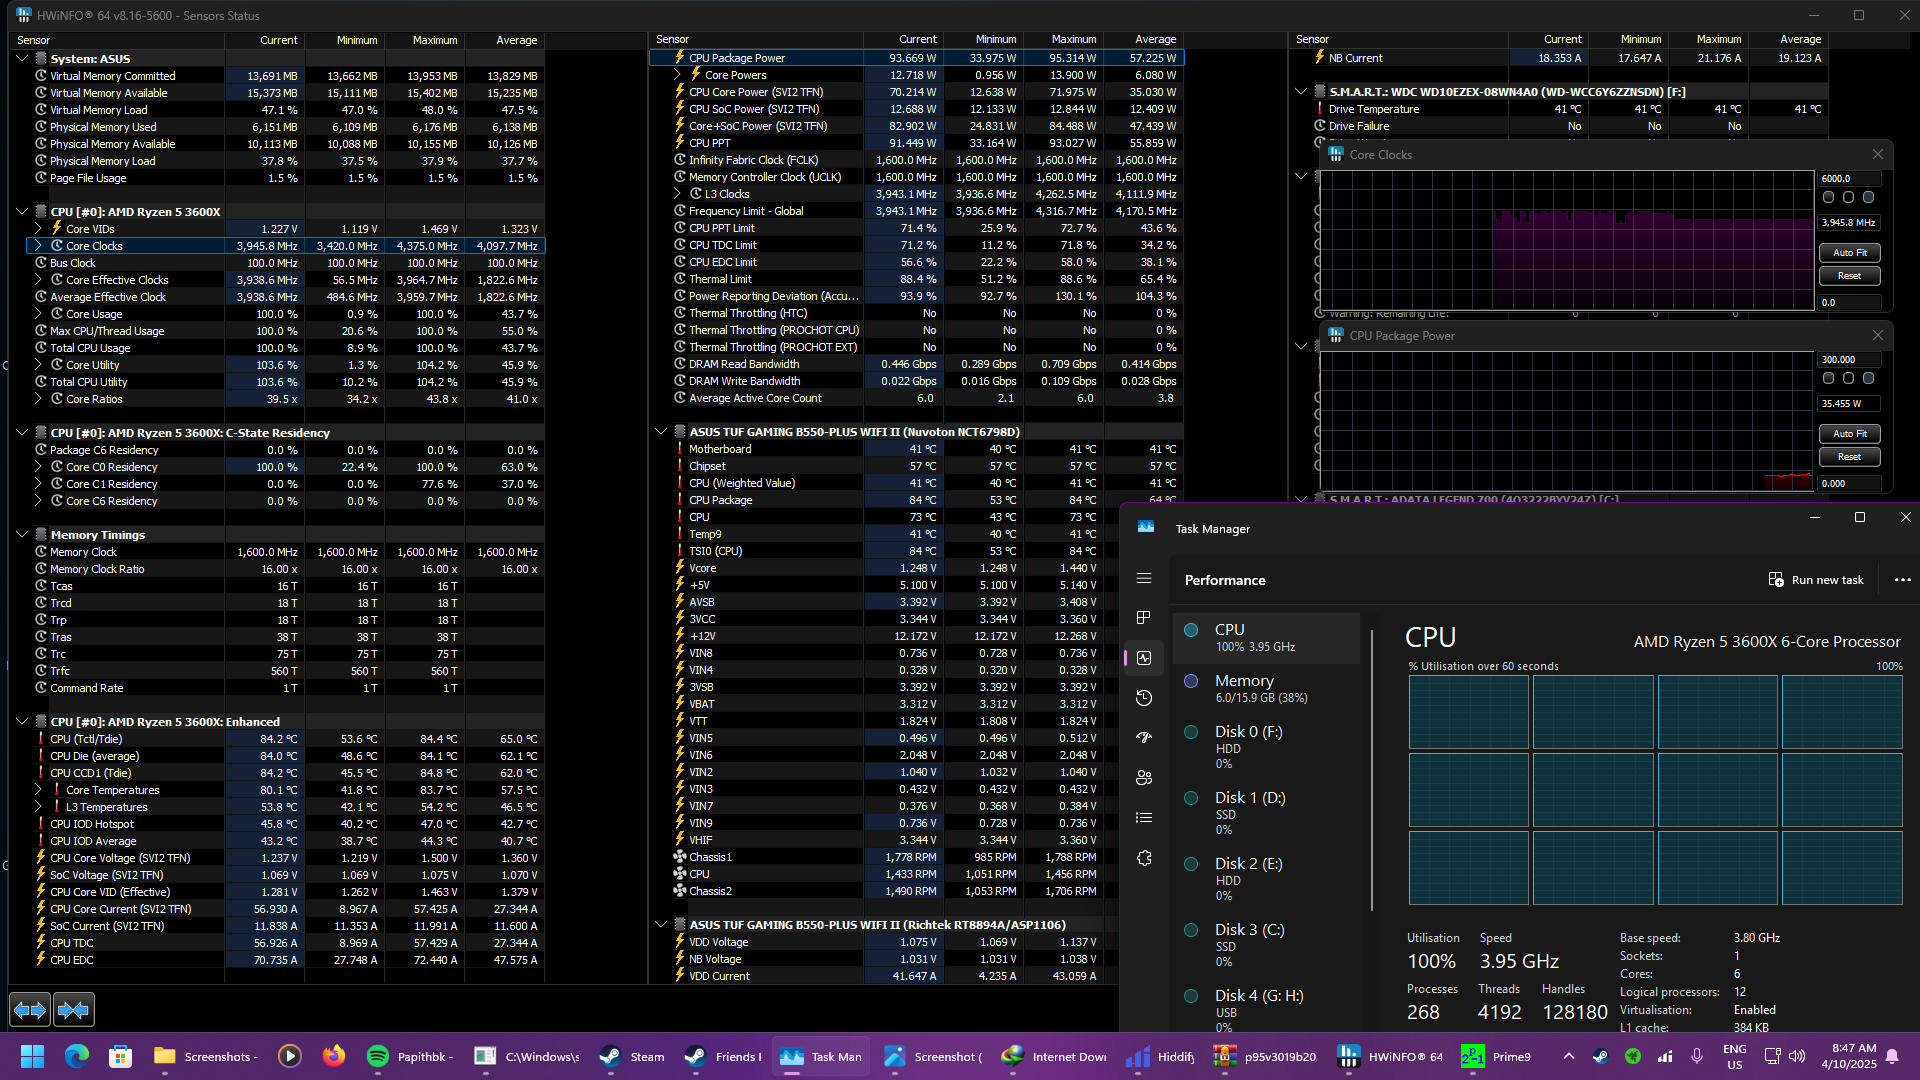Select Disk 1 (D:) in performance list
The height and width of the screenshot is (1080, 1920).
[x=1266, y=814]
